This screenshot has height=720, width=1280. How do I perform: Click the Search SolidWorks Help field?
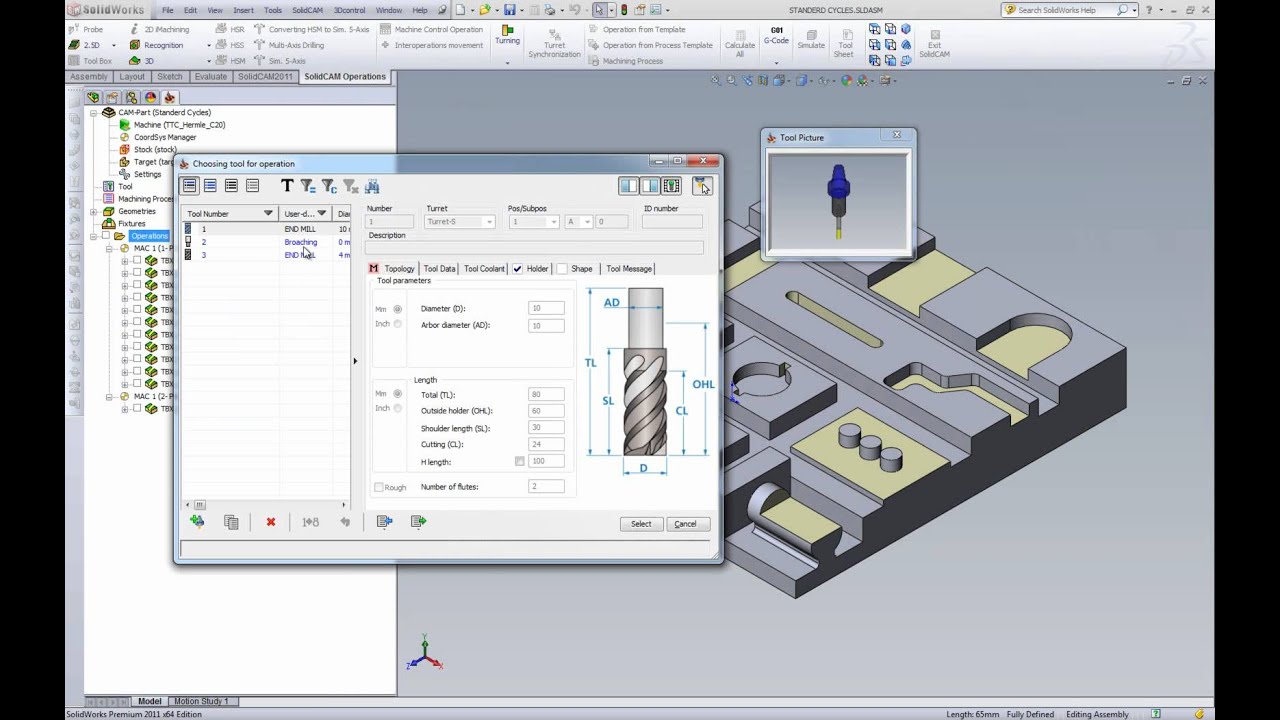click(1061, 10)
